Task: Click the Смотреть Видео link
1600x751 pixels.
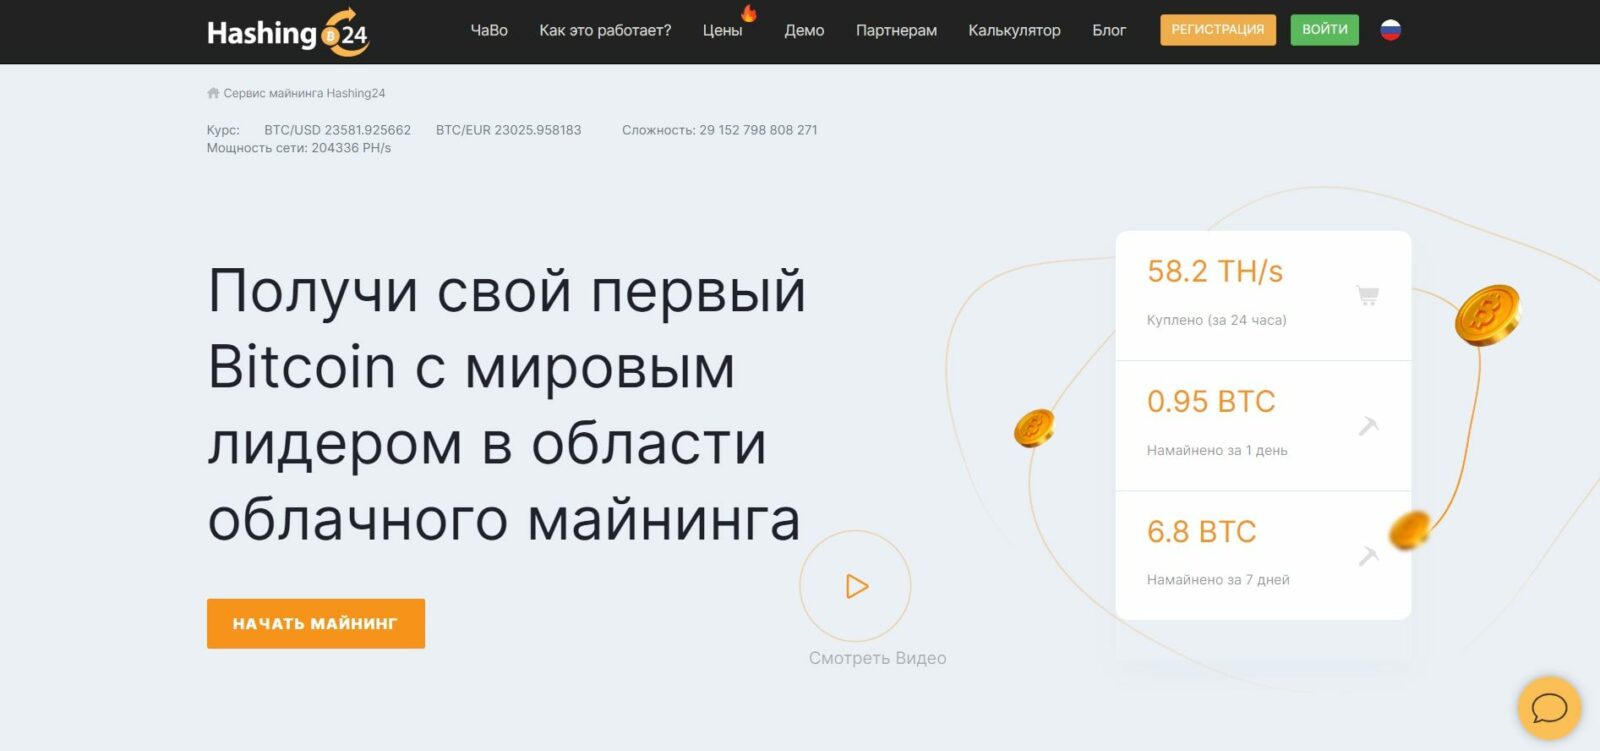Action: tap(877, 658)
